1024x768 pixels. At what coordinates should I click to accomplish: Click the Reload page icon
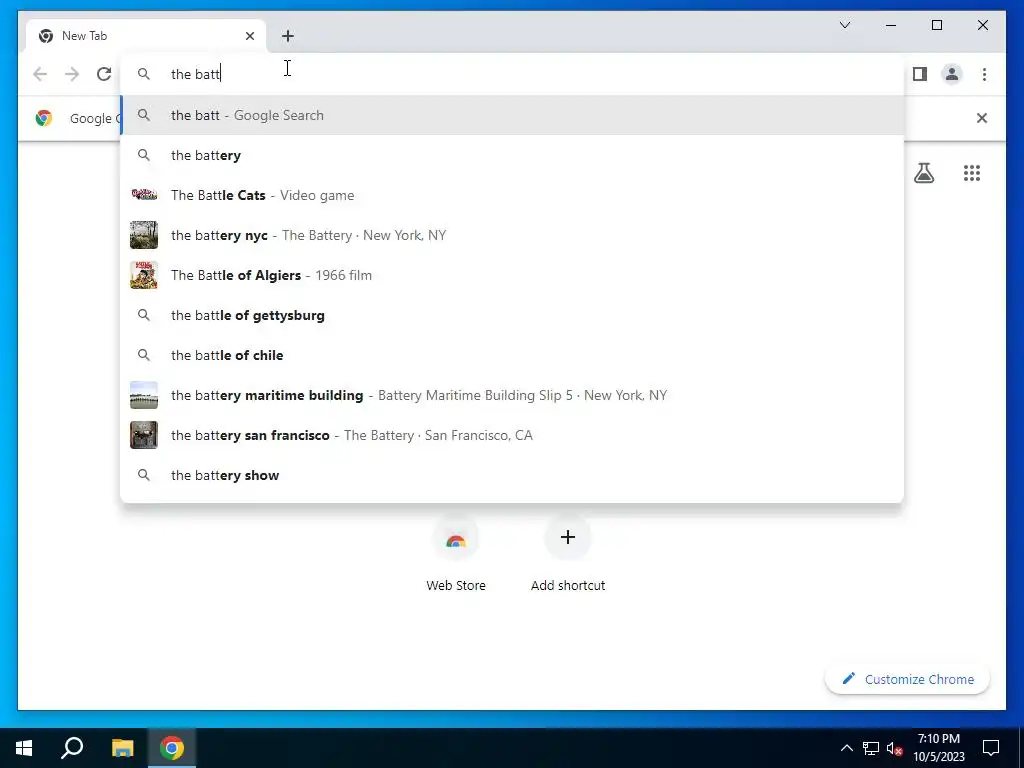click(104, 74)
